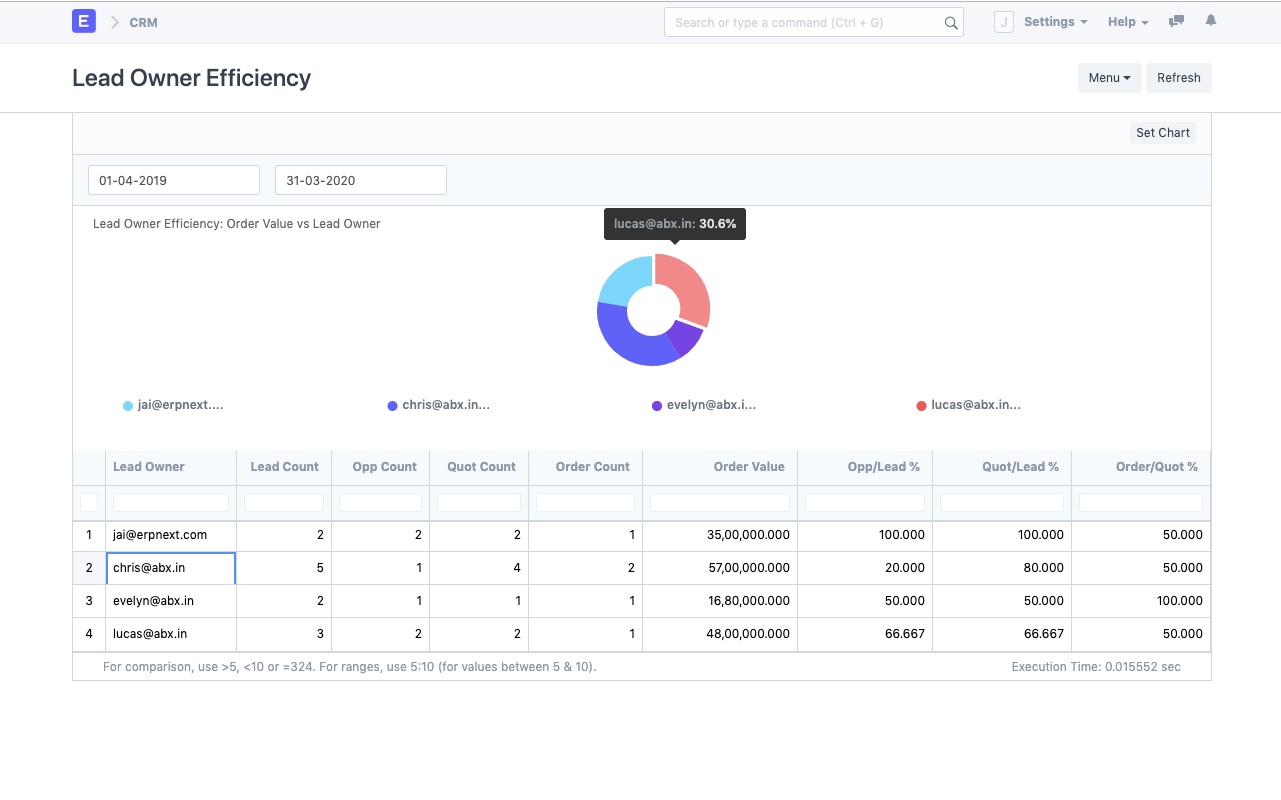Click the 01-04-2019 date field
Viewport: 1281px width, 800px height.
pos(173,180)
